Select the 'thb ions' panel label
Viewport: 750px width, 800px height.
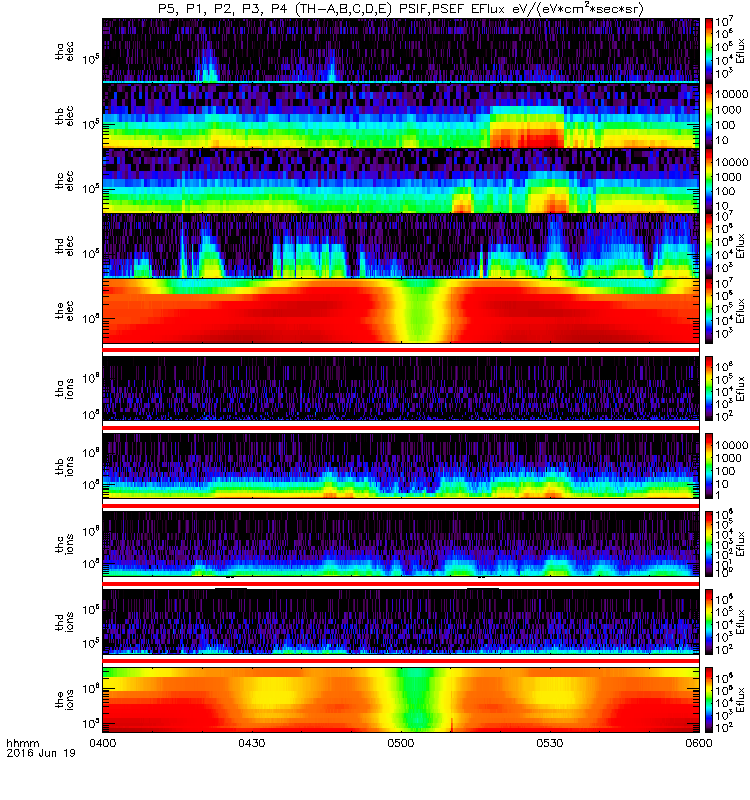64,466
